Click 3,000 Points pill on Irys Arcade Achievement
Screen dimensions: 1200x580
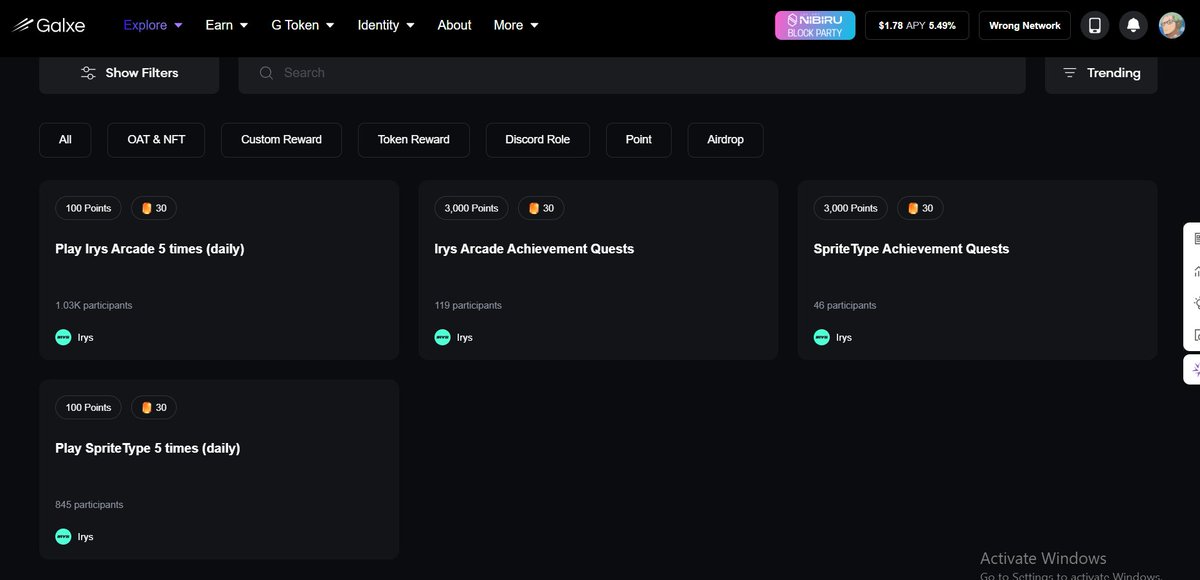tap(471, 208)
